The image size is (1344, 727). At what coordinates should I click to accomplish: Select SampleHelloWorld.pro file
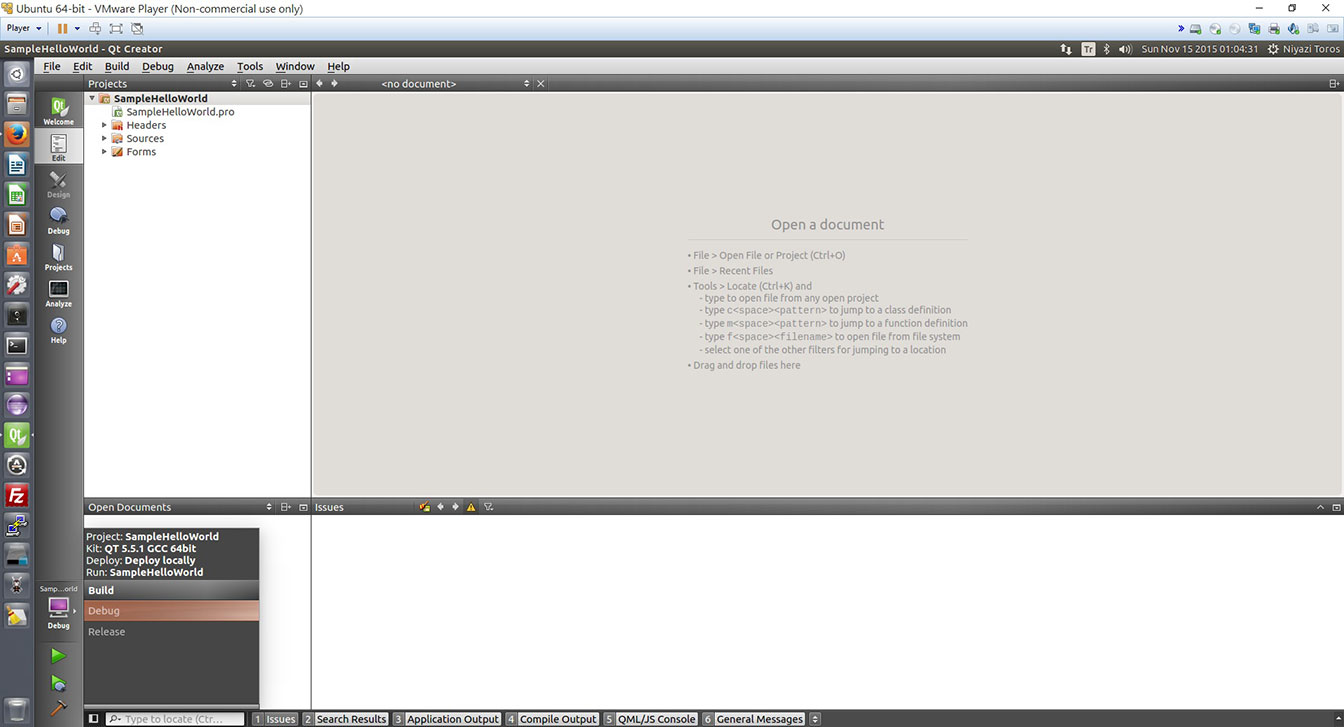click(x=180, y=112)
